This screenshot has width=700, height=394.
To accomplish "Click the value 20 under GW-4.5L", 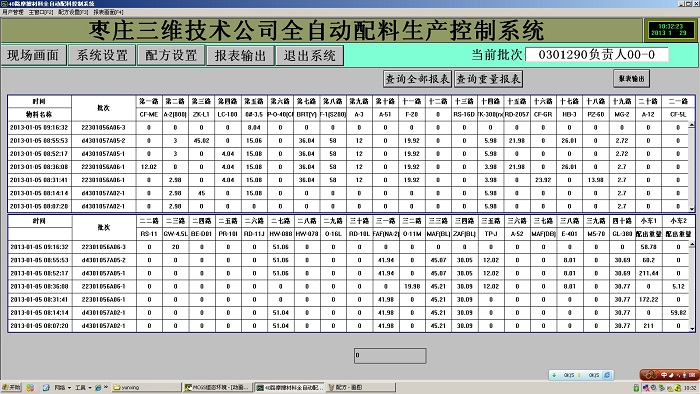I will coord(175,247).
